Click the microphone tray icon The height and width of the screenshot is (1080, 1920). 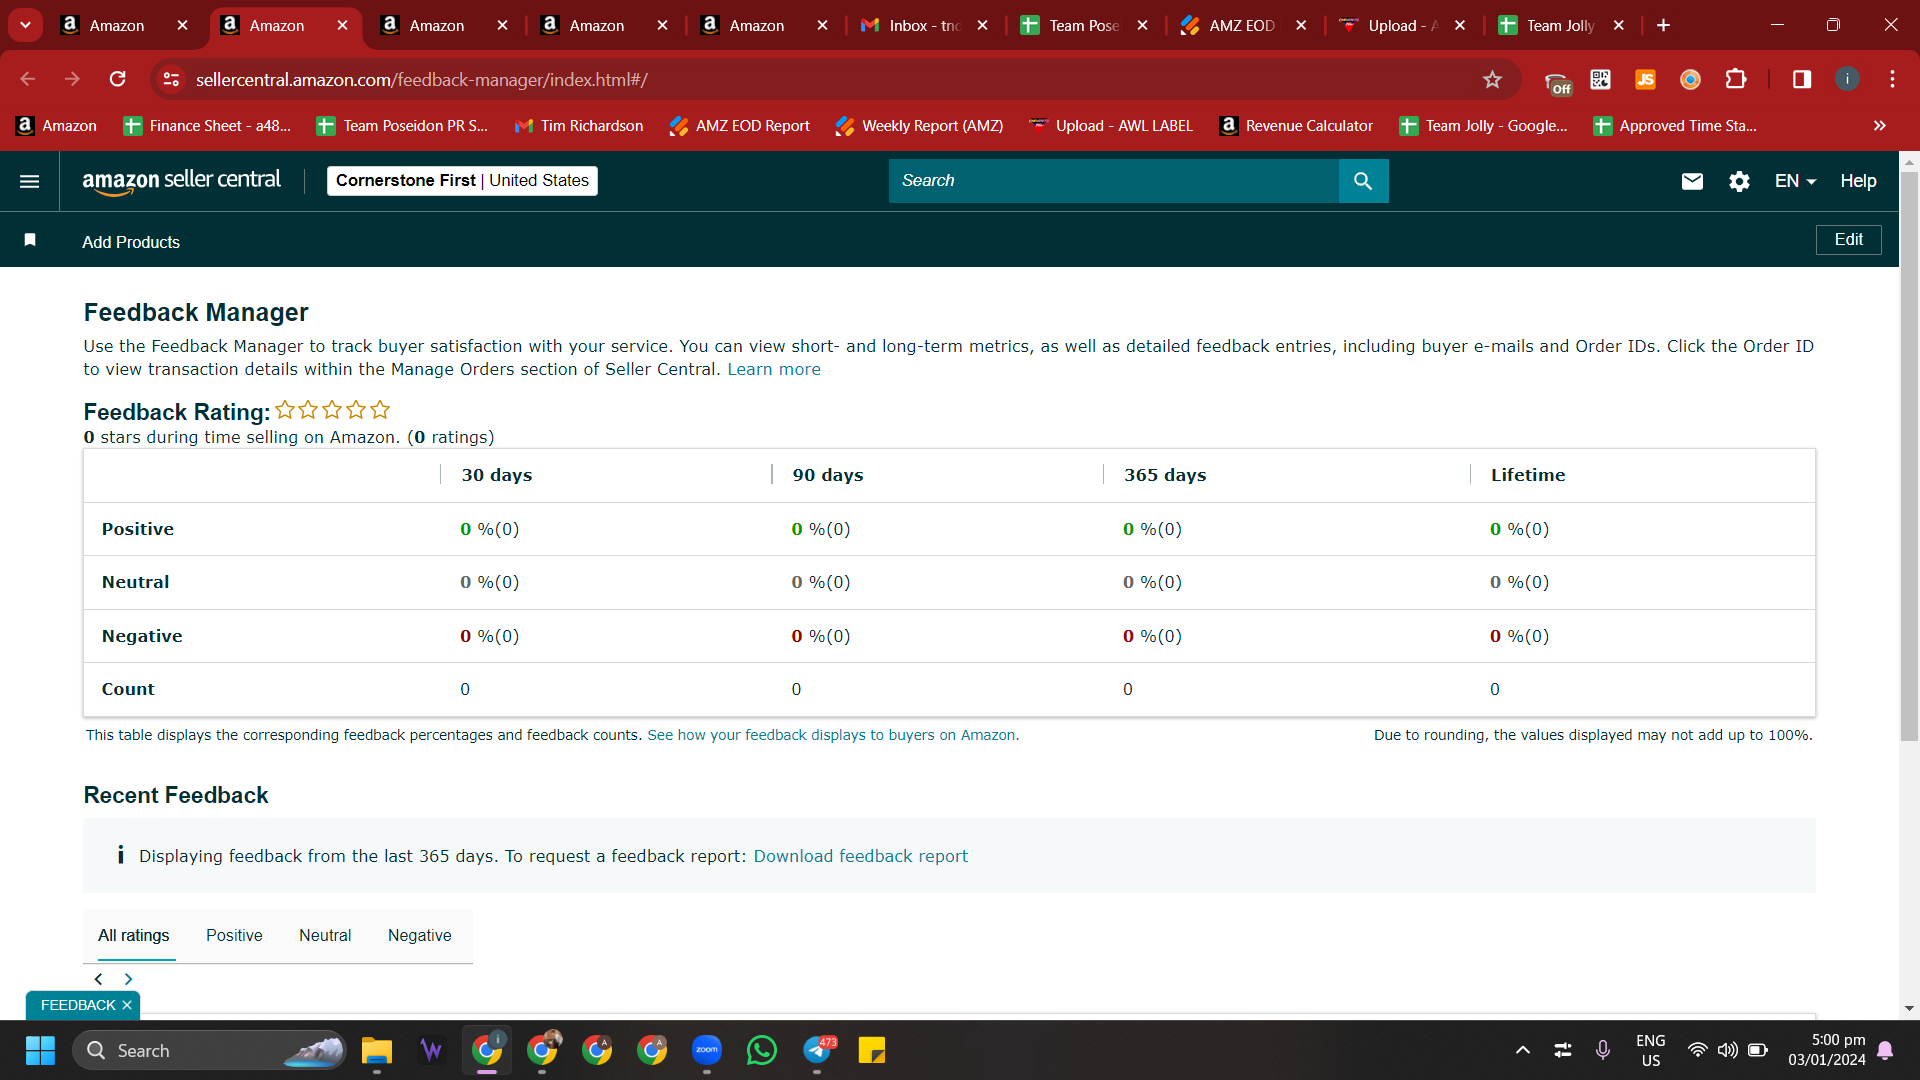tap(1603, 1050)
